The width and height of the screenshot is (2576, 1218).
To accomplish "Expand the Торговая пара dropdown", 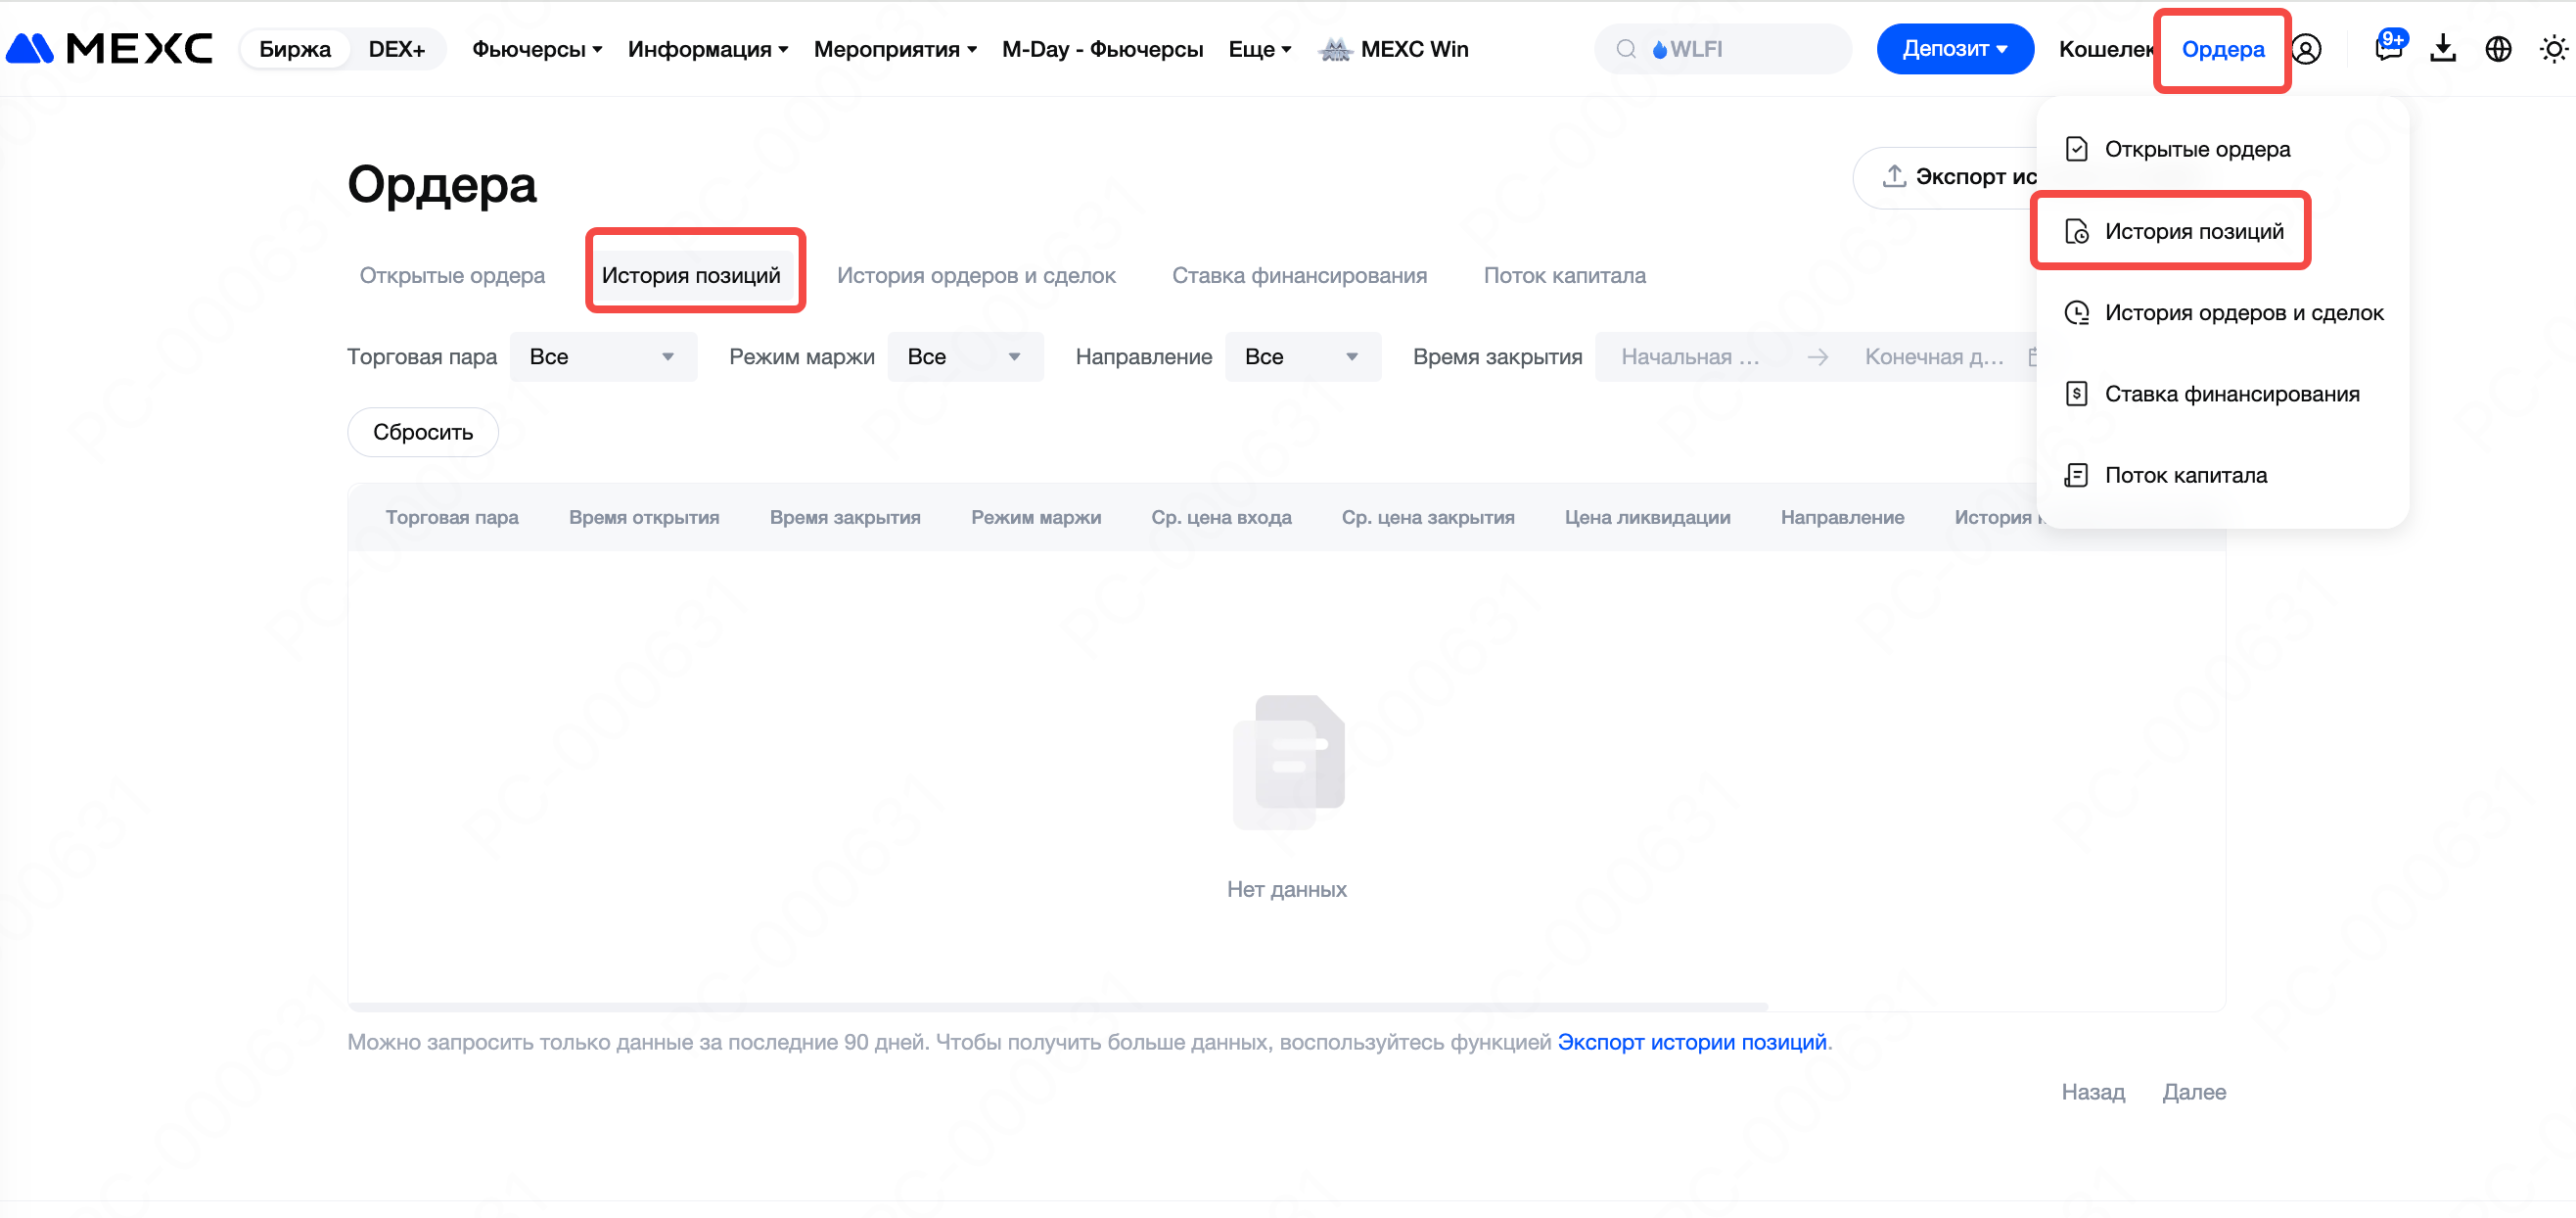I will (603, 357).
